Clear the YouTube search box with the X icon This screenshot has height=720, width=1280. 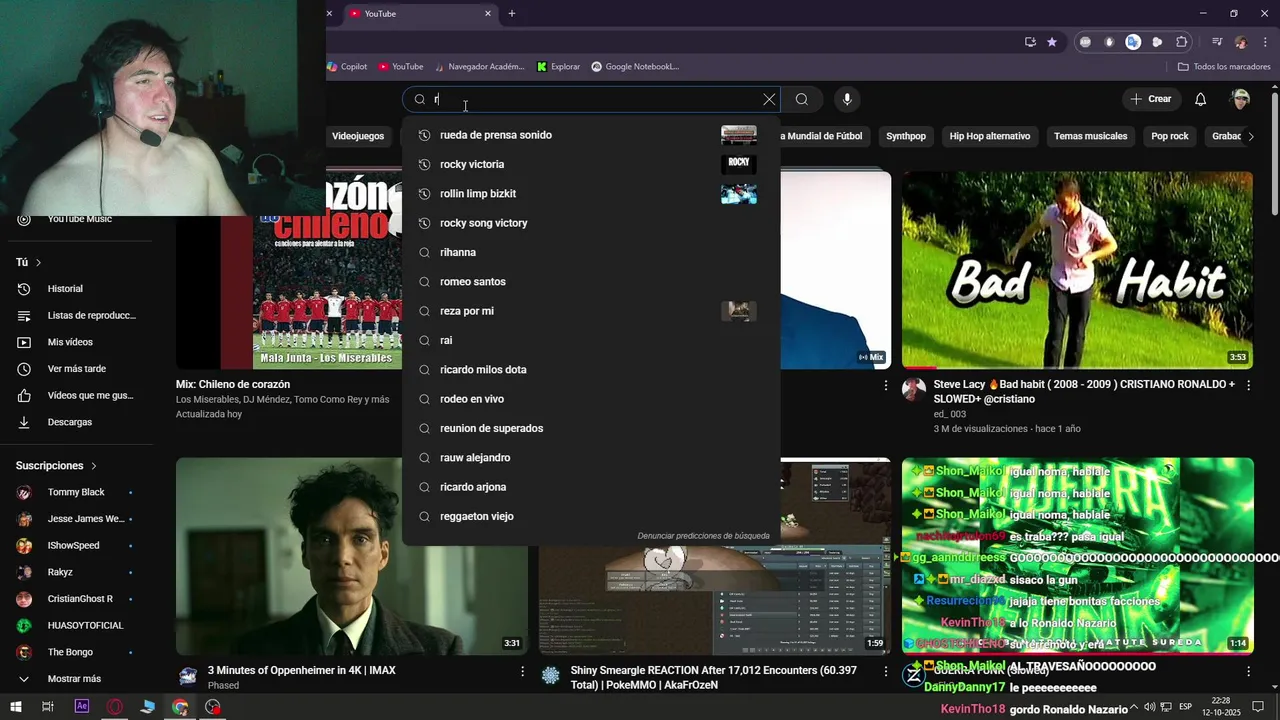(769, 99)
